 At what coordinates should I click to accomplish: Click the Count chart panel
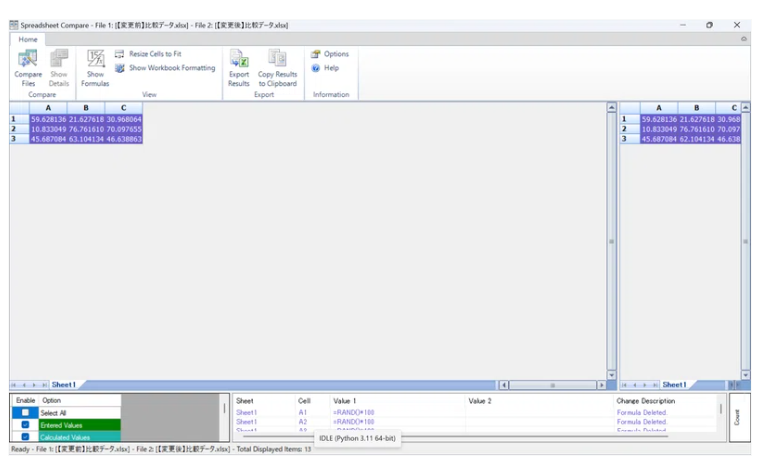(x=740, y=417)
